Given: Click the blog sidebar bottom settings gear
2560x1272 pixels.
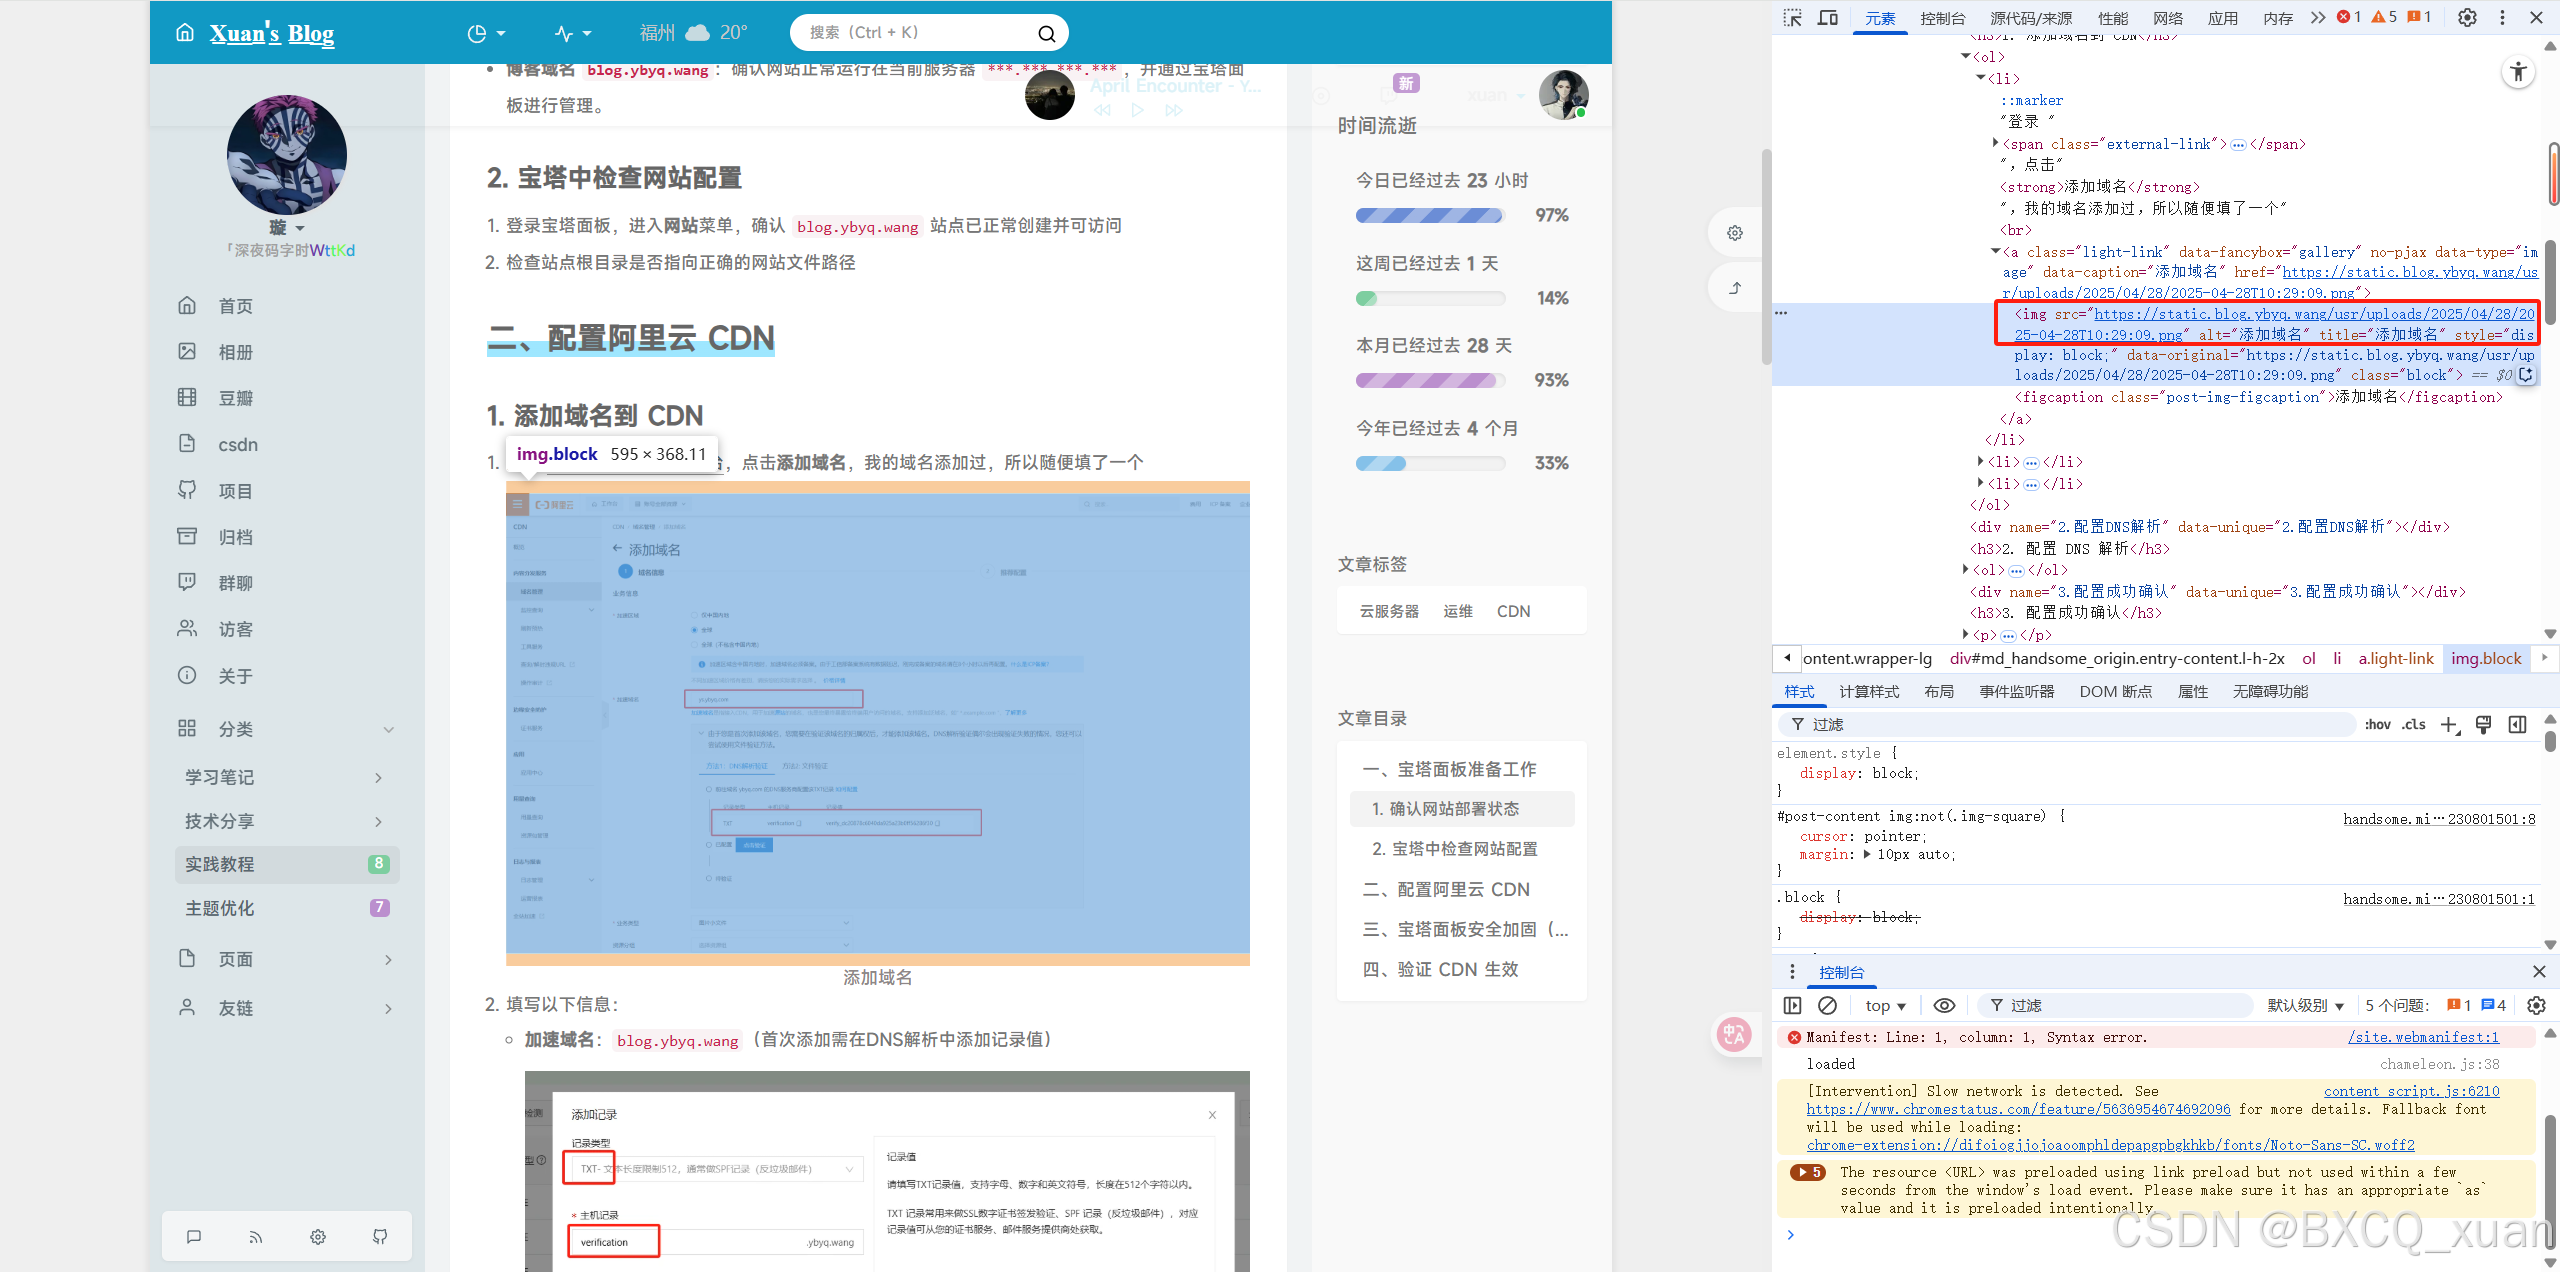Looking at the screenshot, I should 318,1237.
